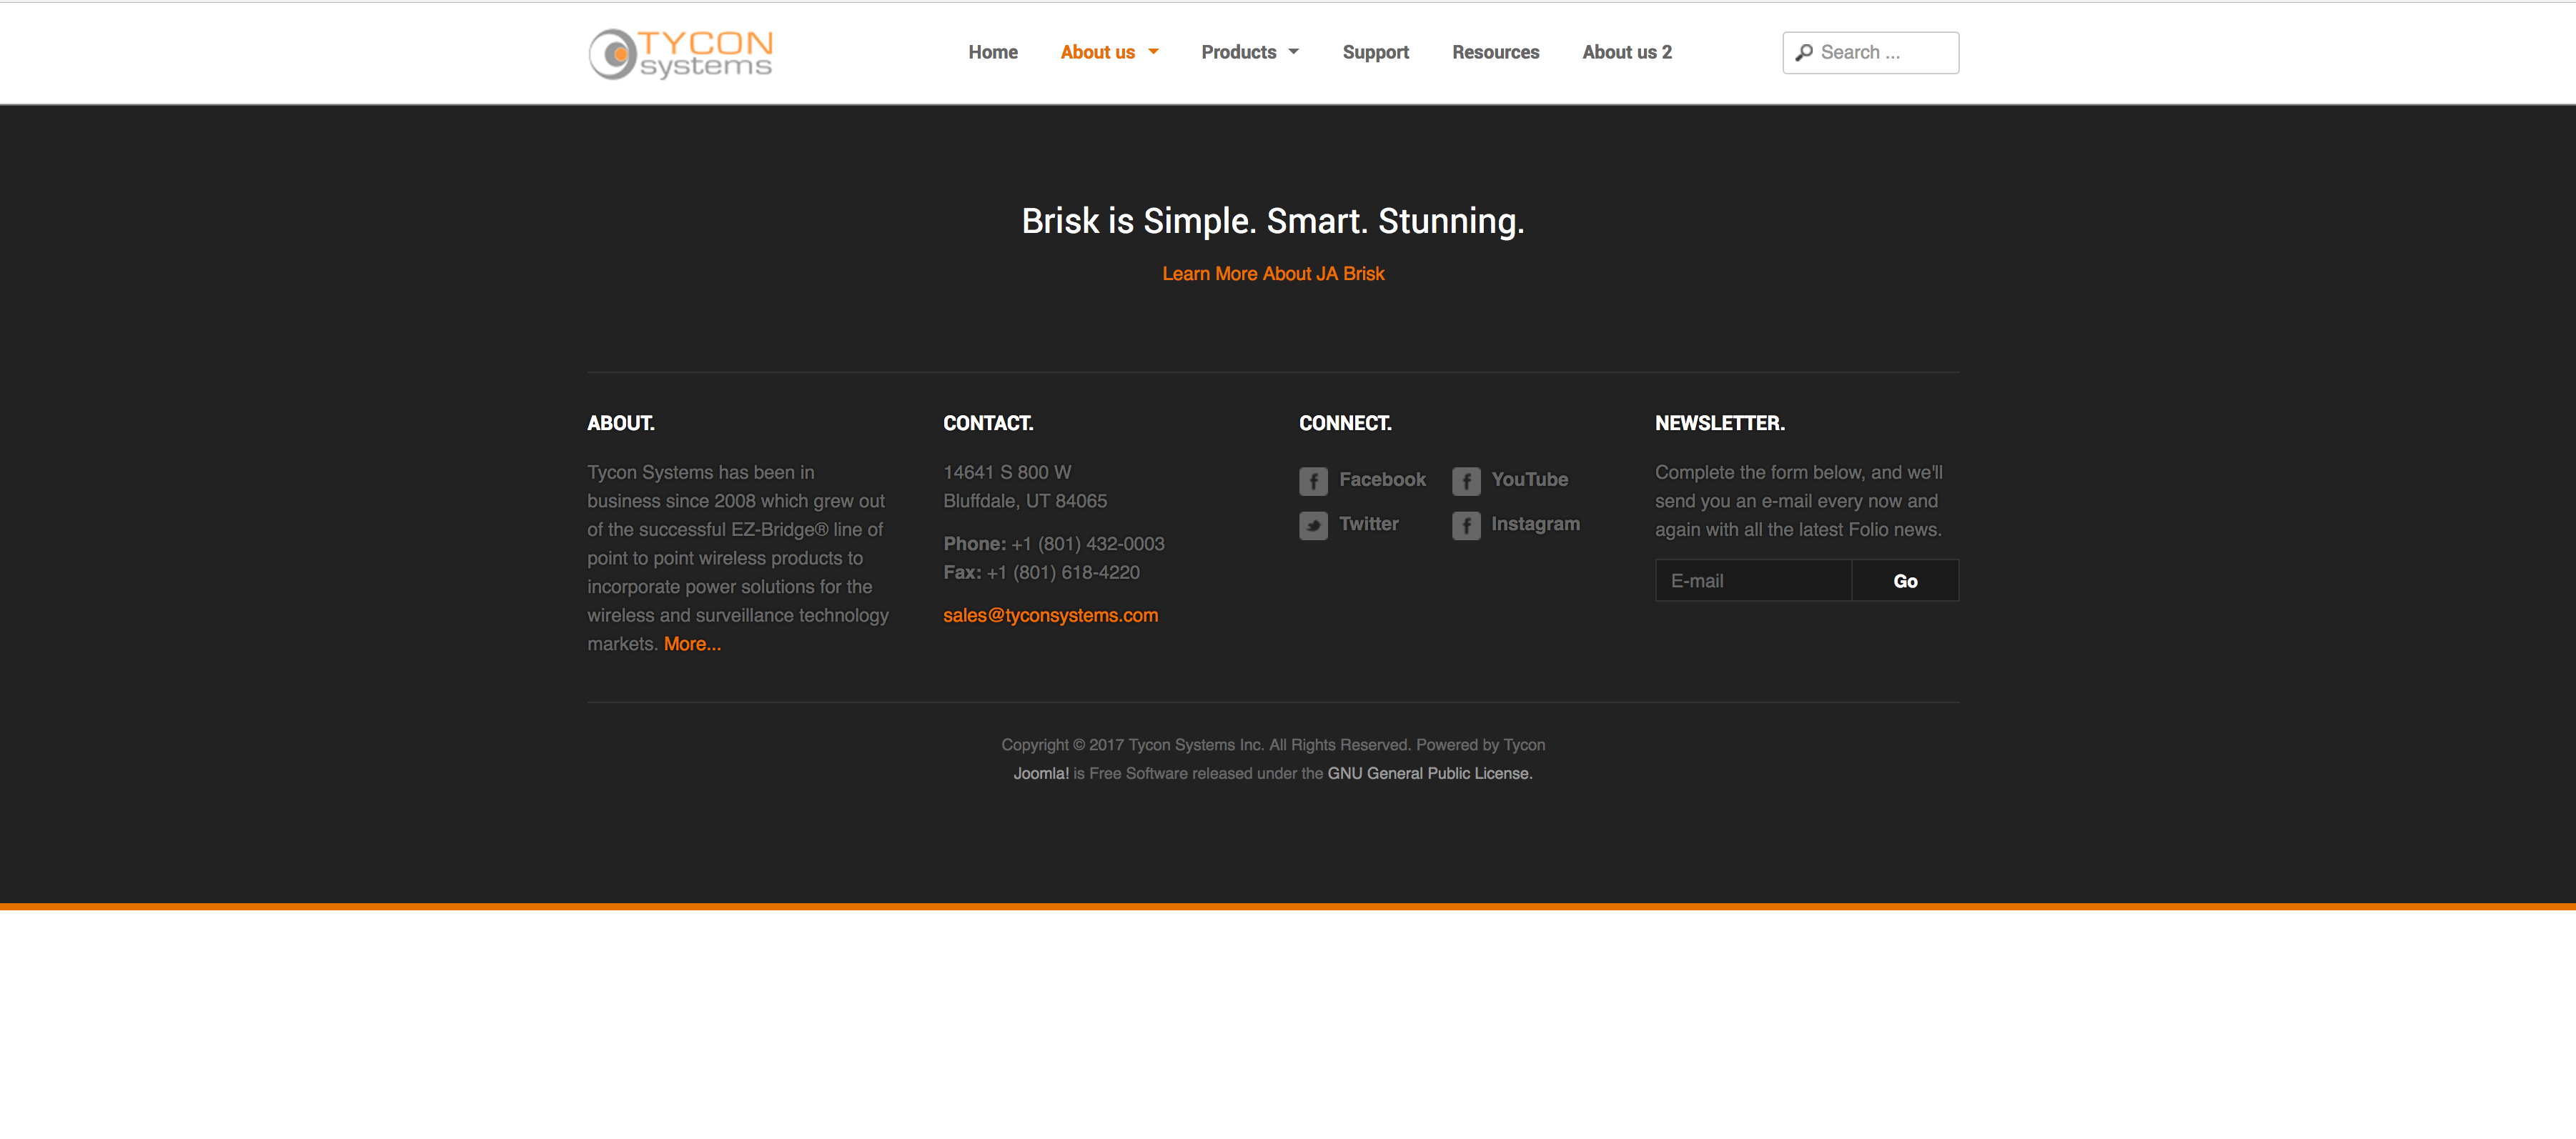Viewport: 2576px width, 1139px height.
Task: Click the search magnifier icon
Action: point(1803,53)
